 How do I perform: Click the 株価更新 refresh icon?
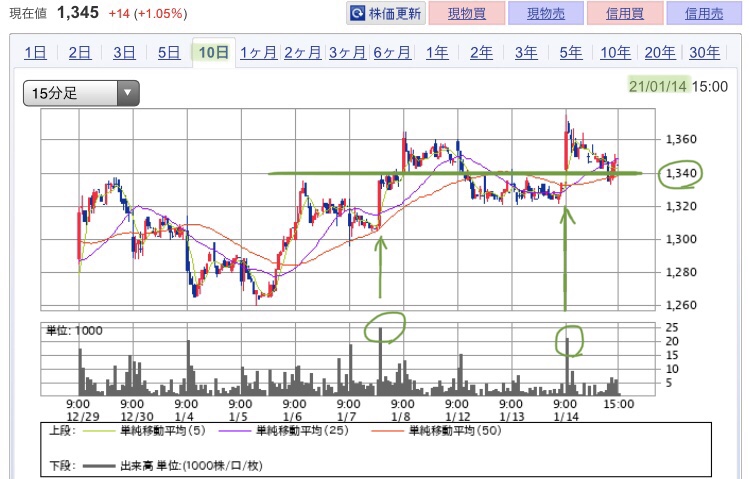pyautogui.click(x=357, y=13)
